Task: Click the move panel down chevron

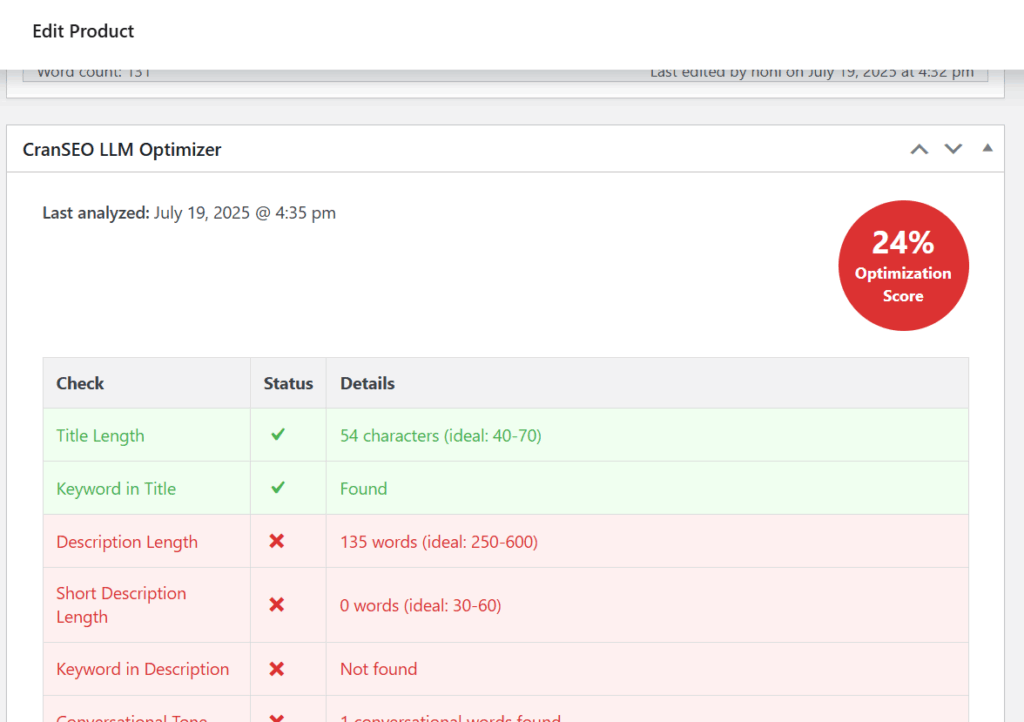Action: (953, 149)
